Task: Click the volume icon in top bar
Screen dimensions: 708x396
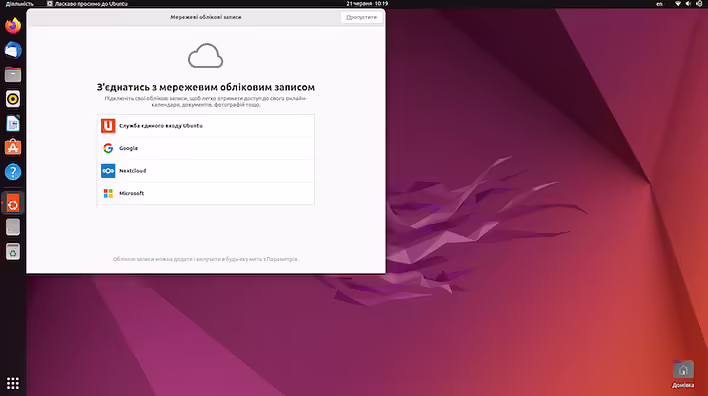Action: point(688,4)
